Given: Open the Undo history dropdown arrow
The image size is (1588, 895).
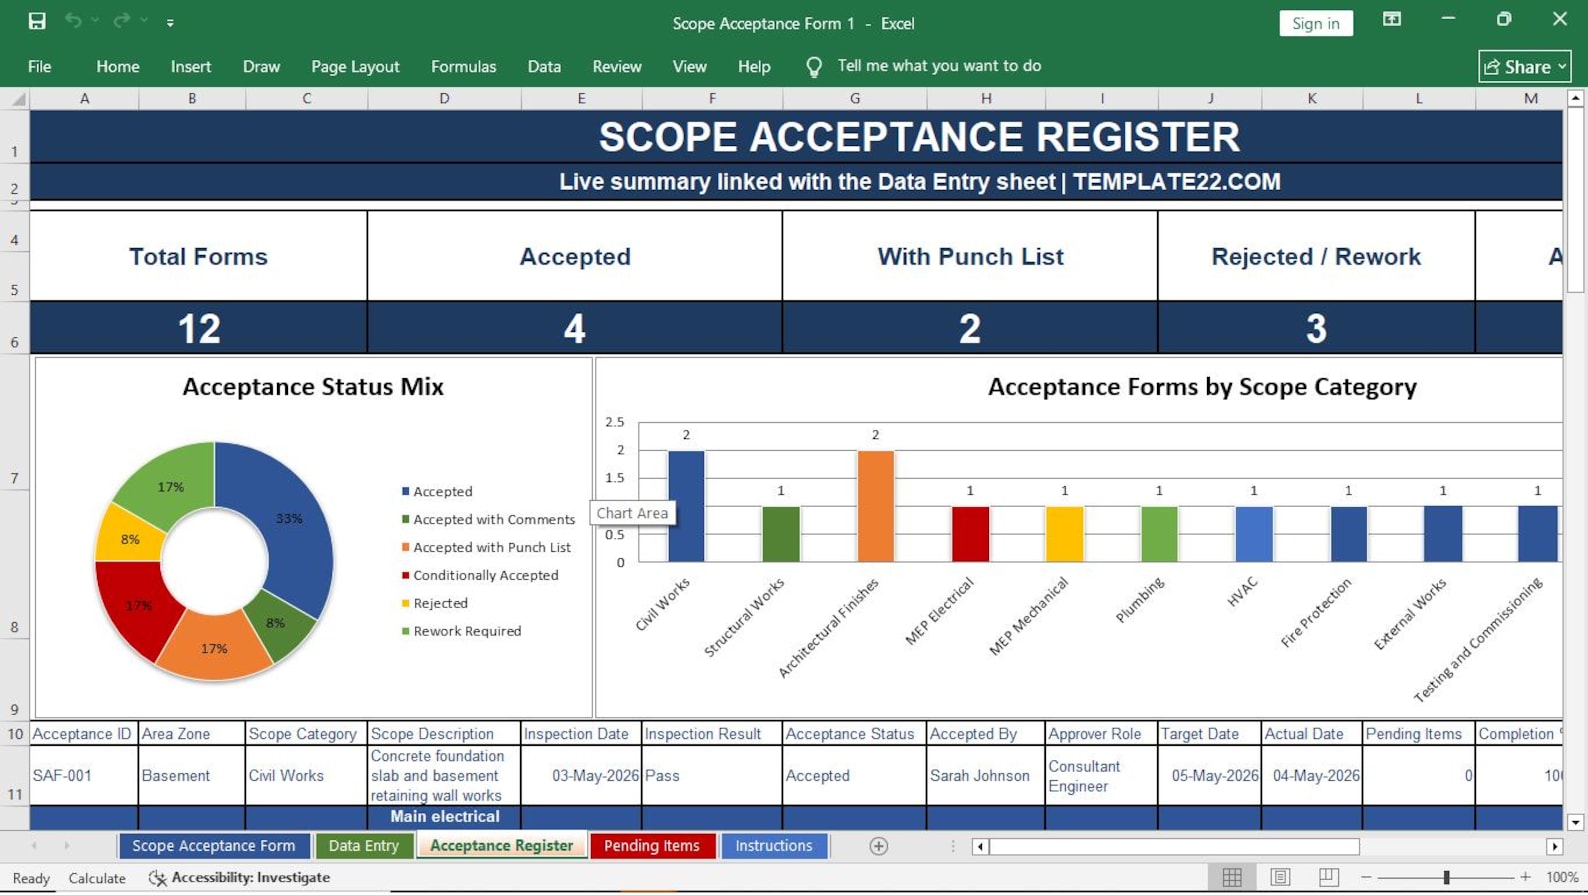Looking at the screenshot, I should coord(95,21).
